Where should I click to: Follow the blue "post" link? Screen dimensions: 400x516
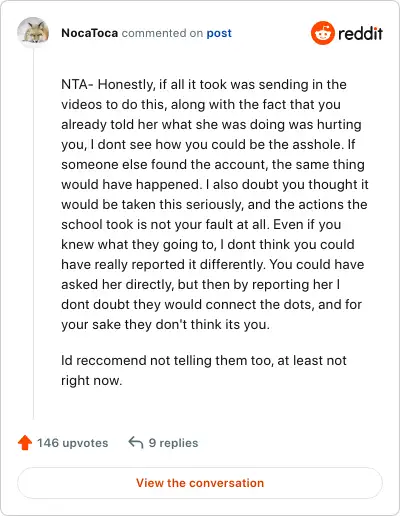pyautogui.click(x=219, y=33)
